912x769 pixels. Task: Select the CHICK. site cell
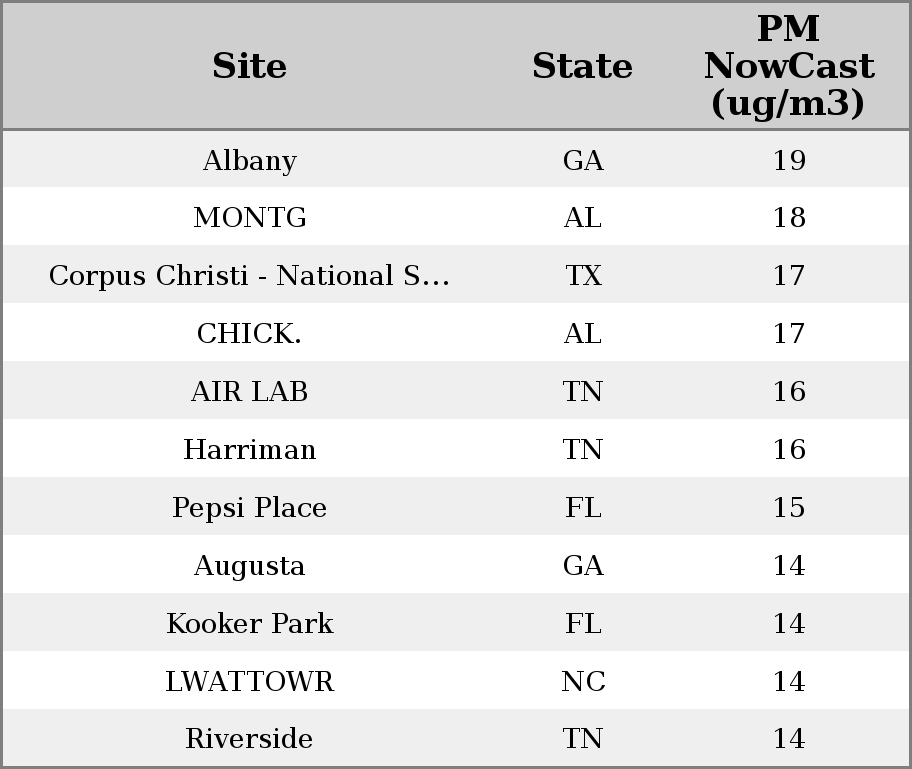[249, 334]
